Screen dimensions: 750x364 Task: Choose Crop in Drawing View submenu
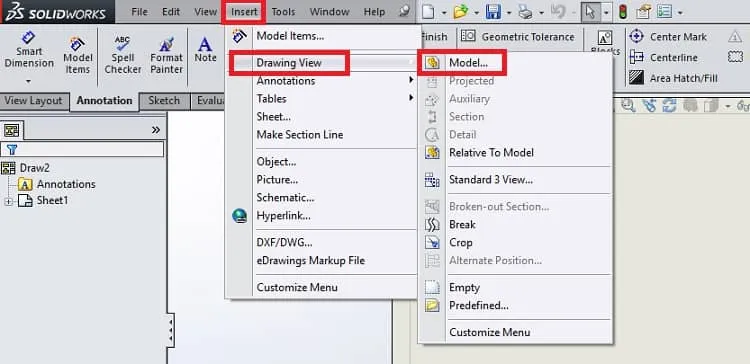tap(461, 243)
